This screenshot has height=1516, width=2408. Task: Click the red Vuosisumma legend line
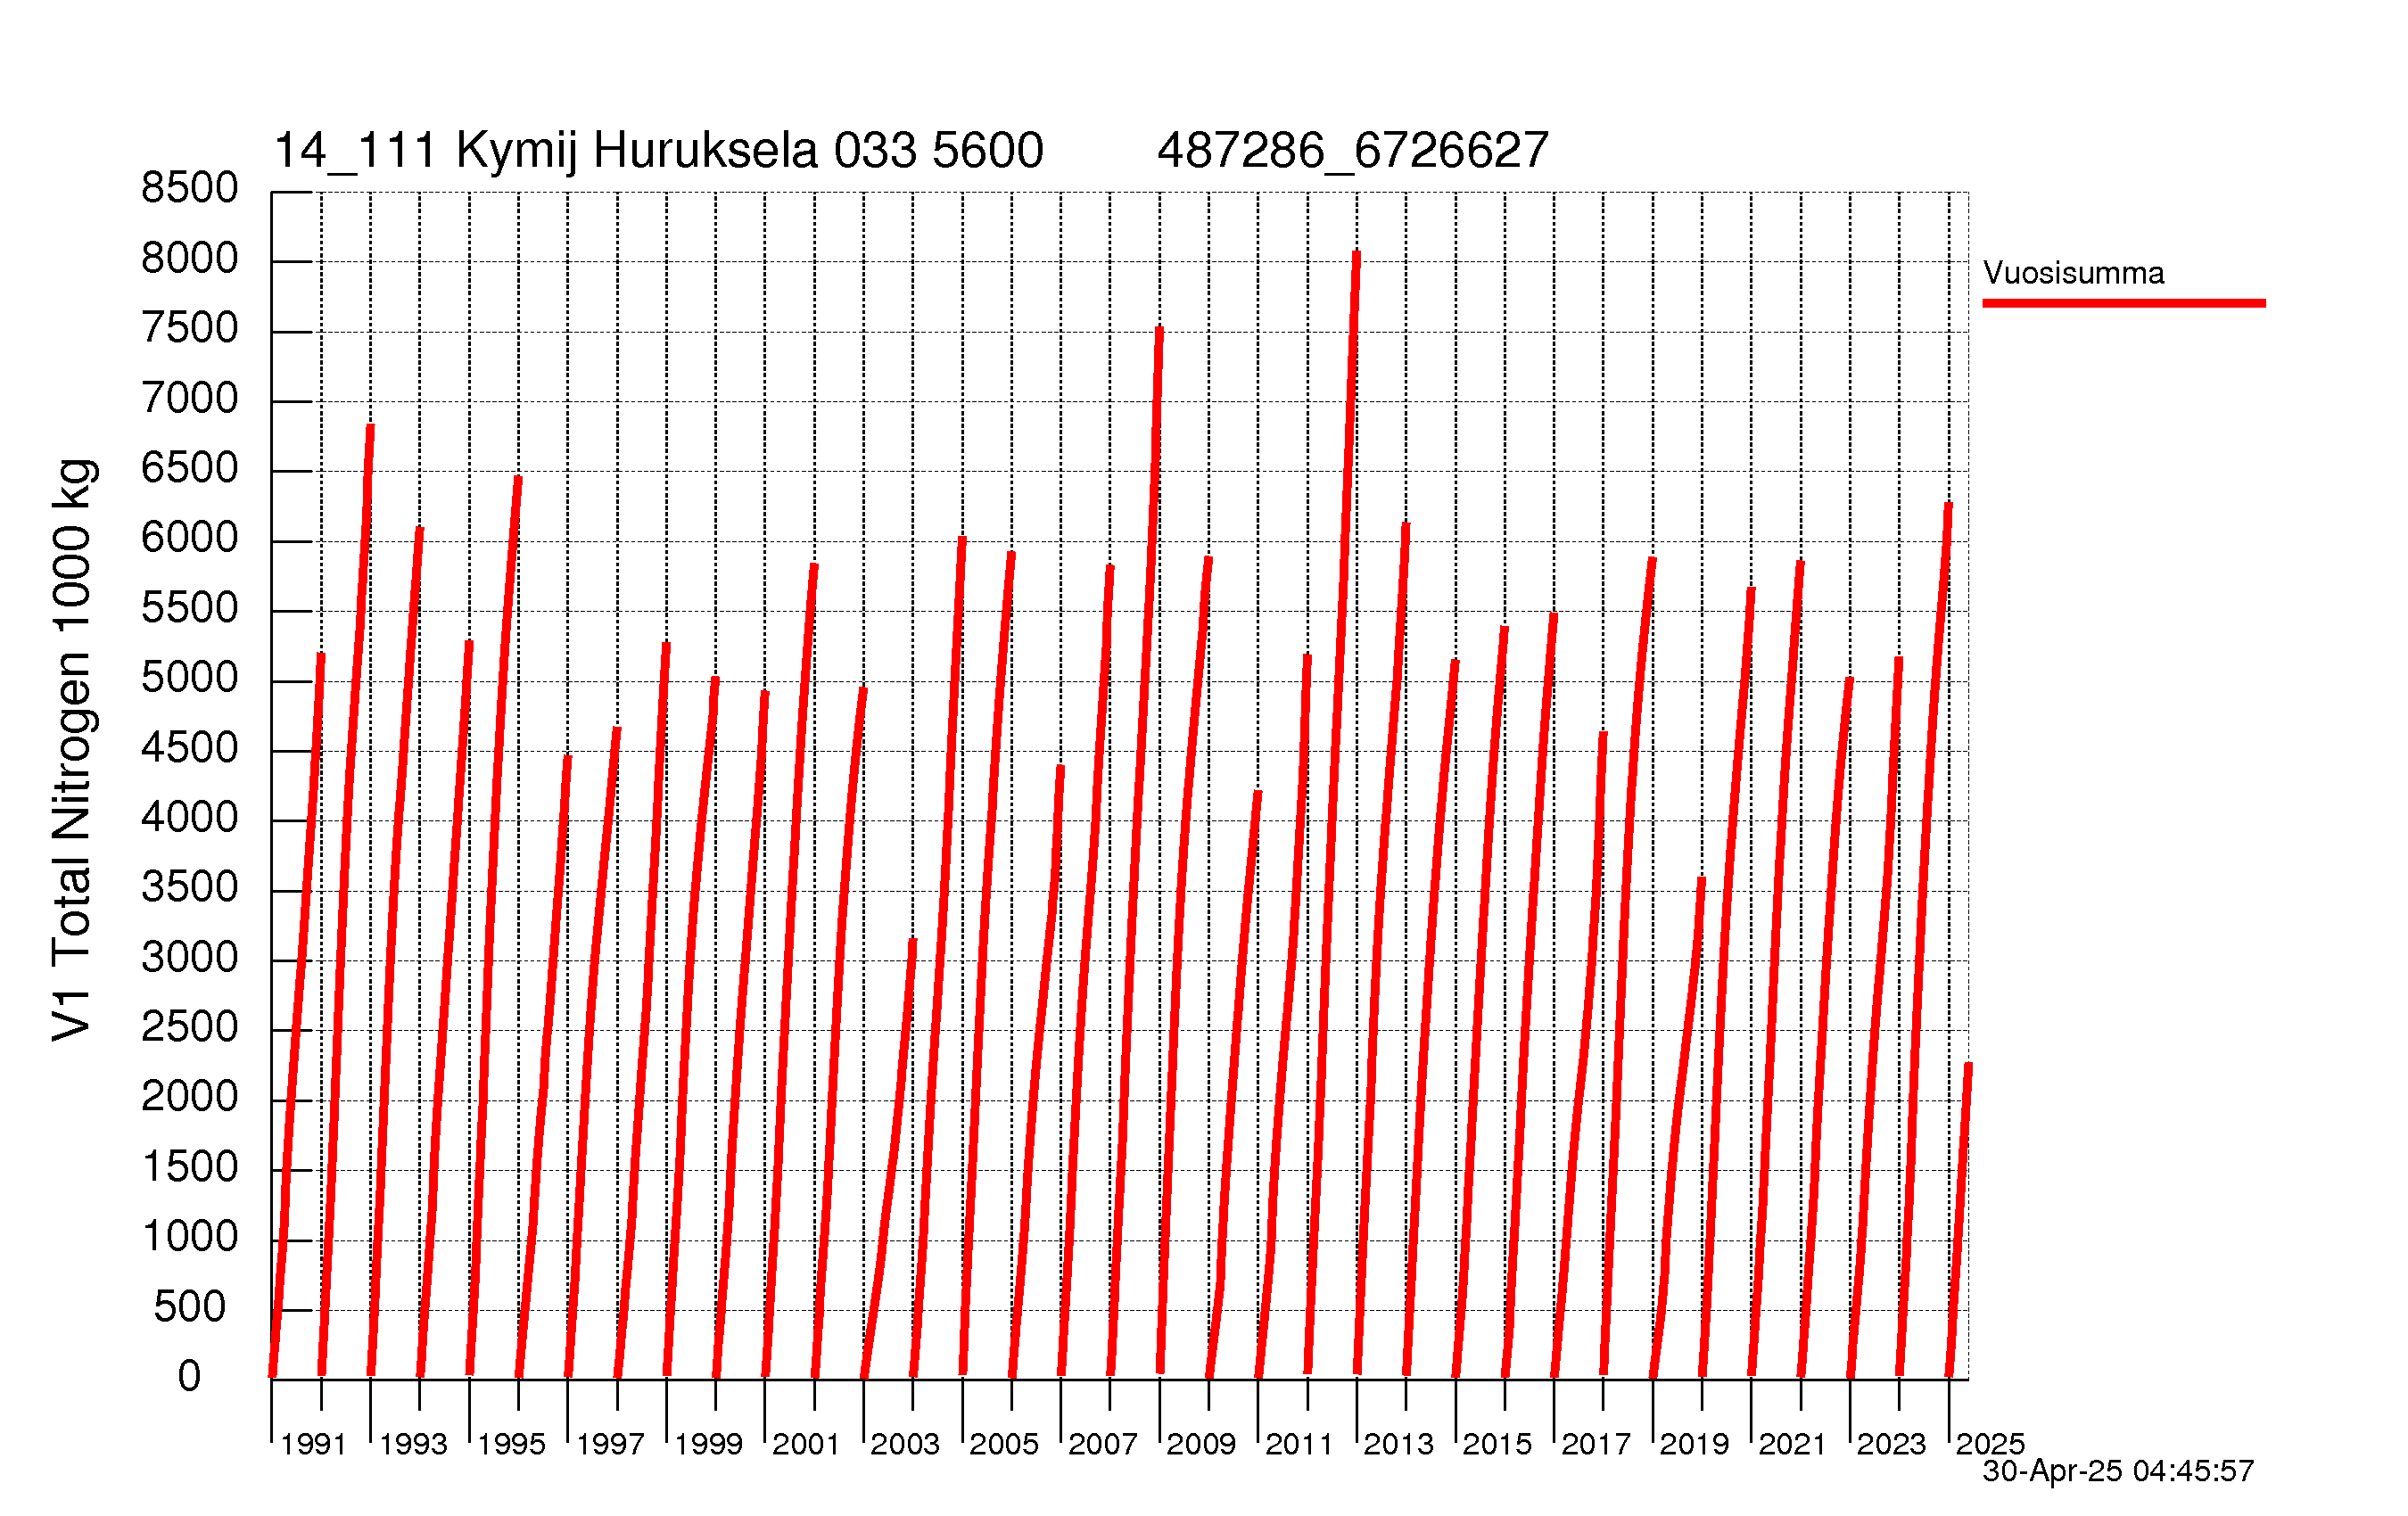point(2124,303)
